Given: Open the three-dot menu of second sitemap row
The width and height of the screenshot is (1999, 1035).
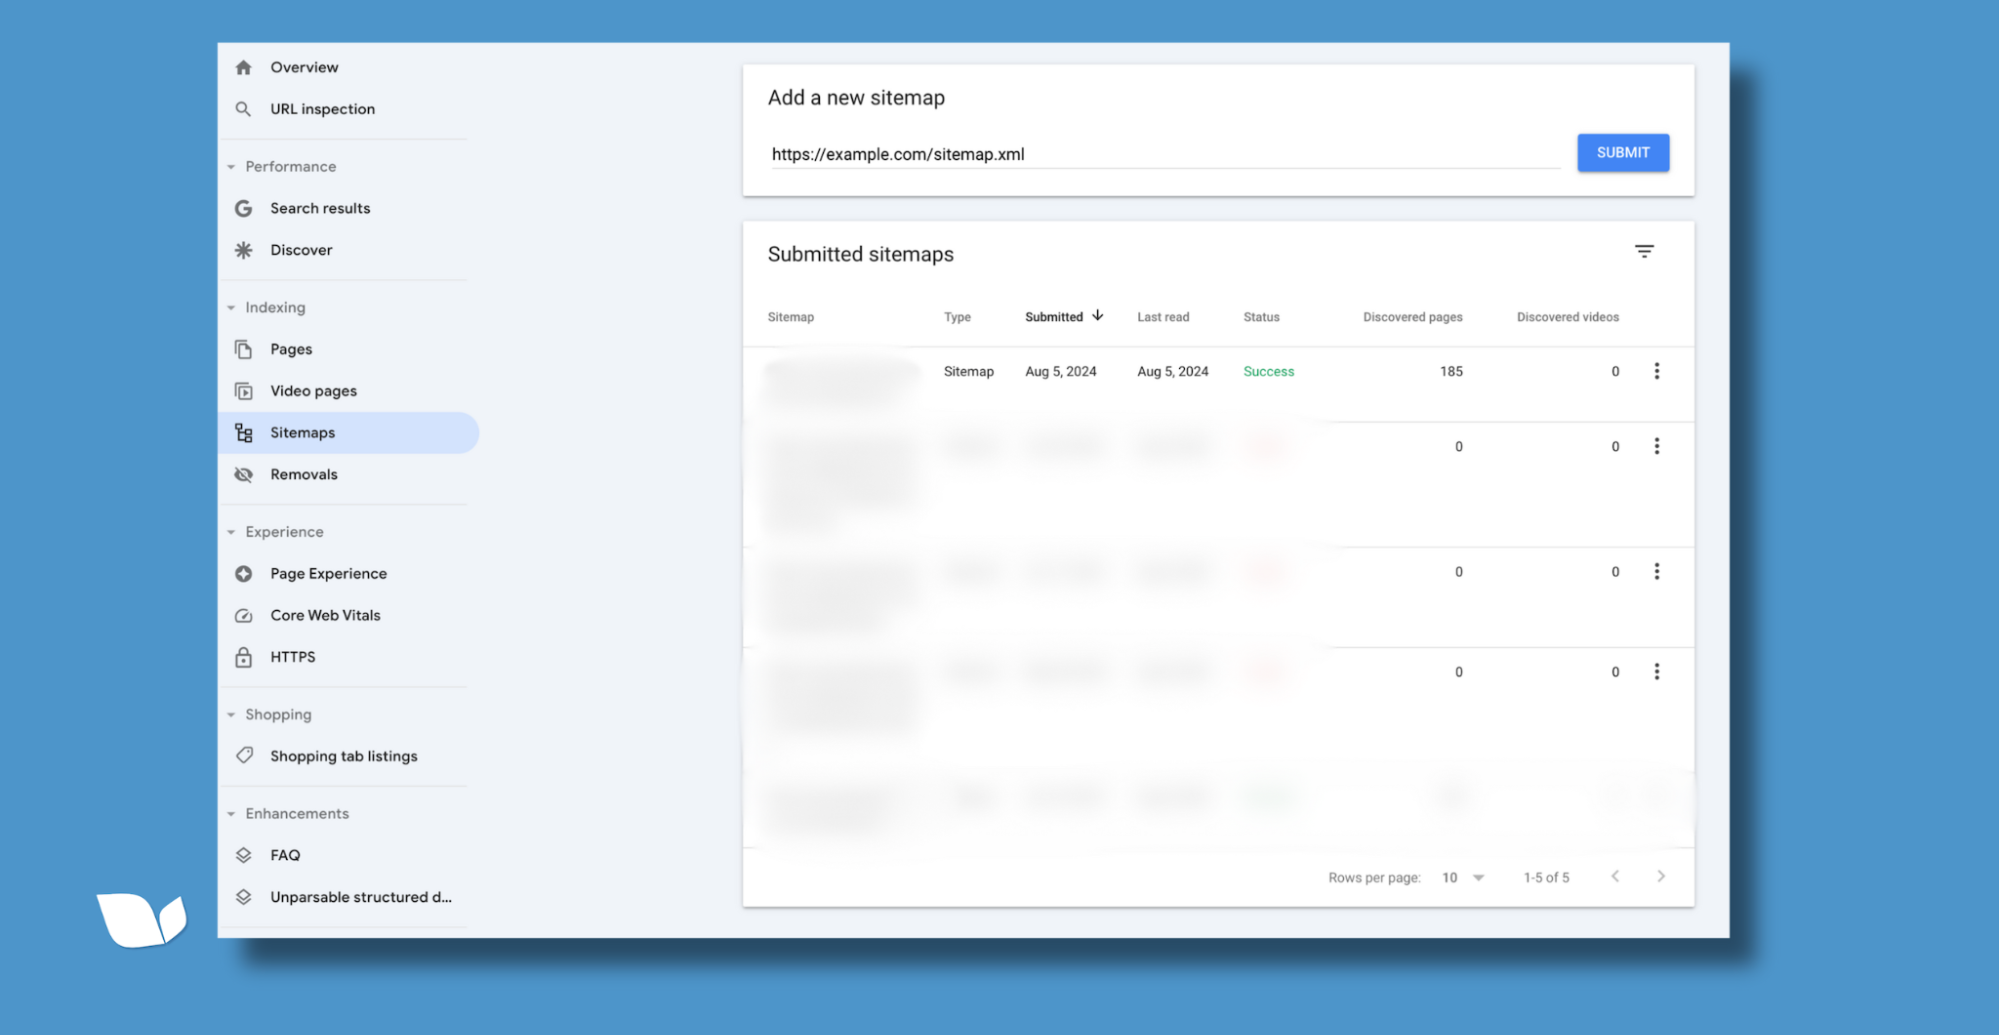Looking at the screenshot, I should [1657, 446].
